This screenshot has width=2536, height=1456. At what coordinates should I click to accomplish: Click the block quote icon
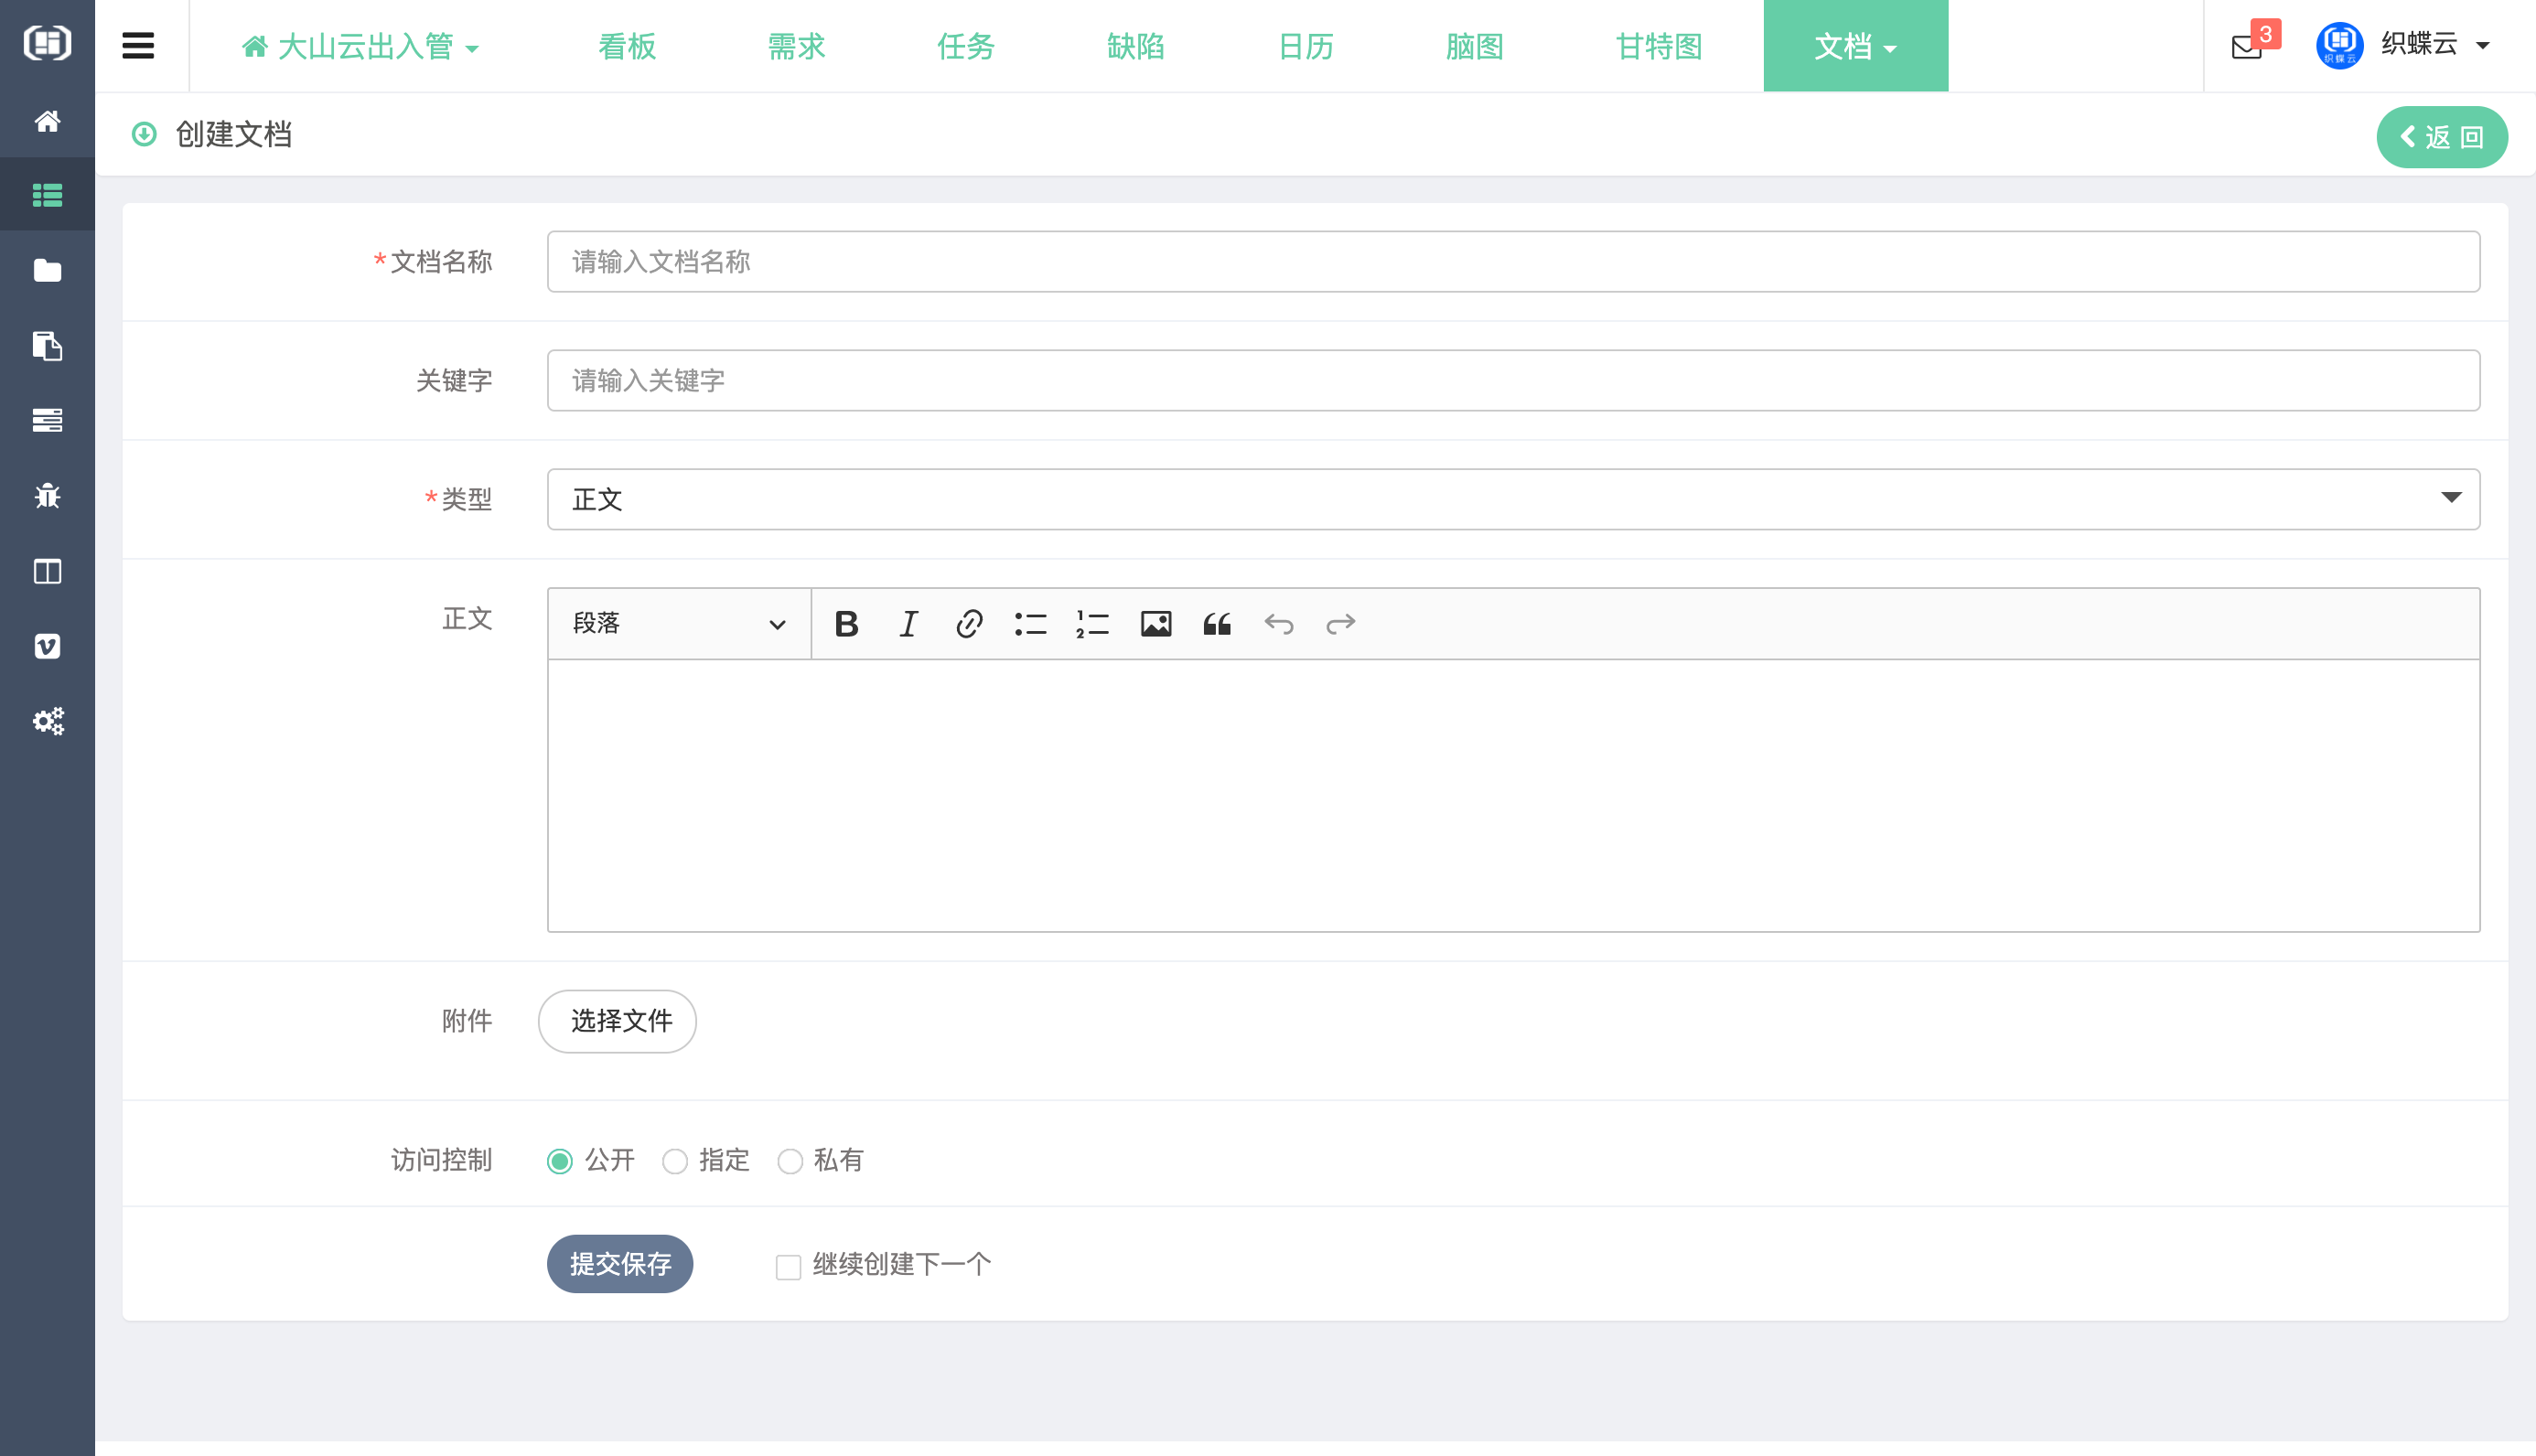point(1216,624)
